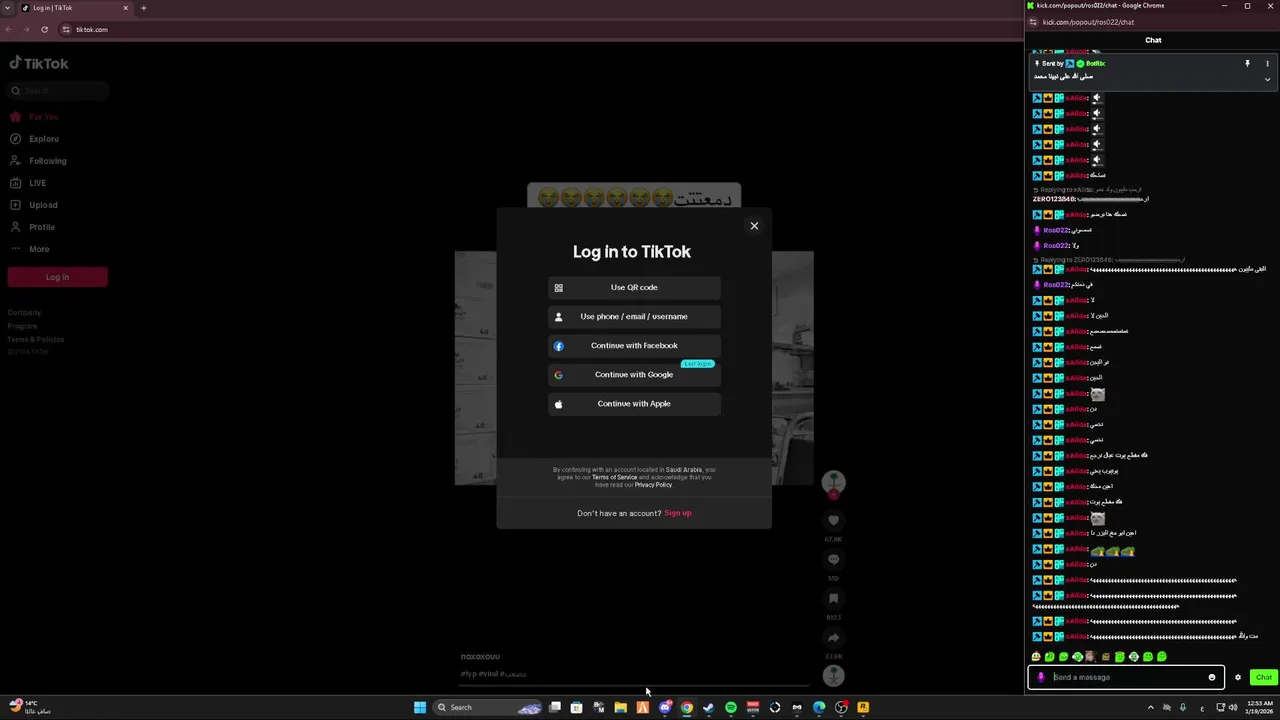Bookmark the video with the save icon
The width and height of the screenshot is (1280, 720).
(833, 599)
